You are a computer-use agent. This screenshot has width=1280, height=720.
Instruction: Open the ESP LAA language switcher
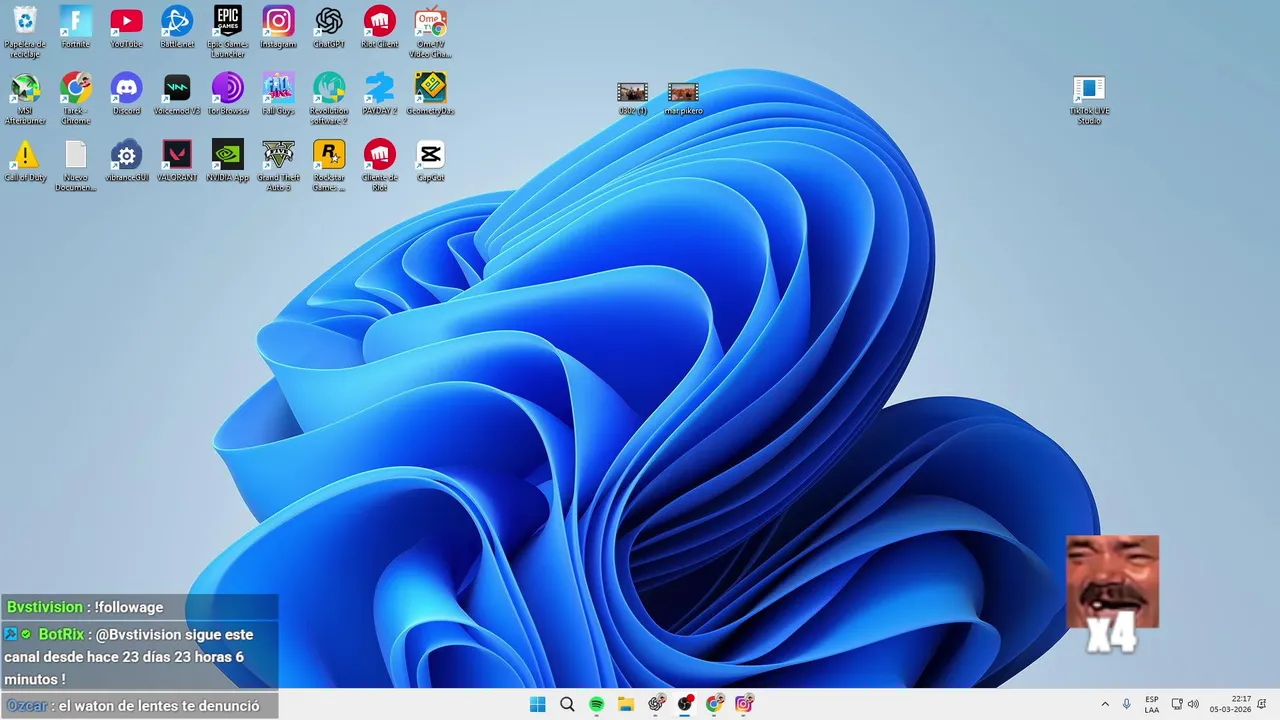[1152, 704]
